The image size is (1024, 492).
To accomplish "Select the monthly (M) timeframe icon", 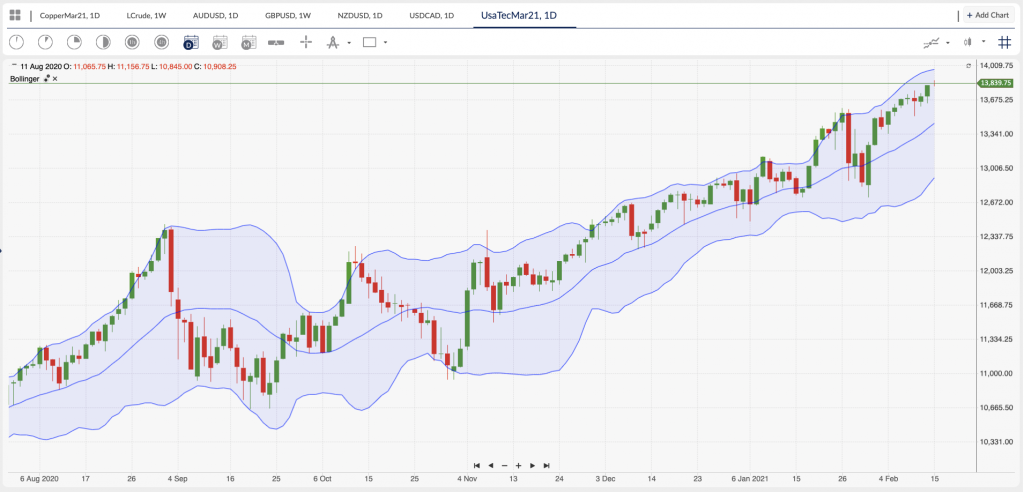I will click(x=249, y=42).
